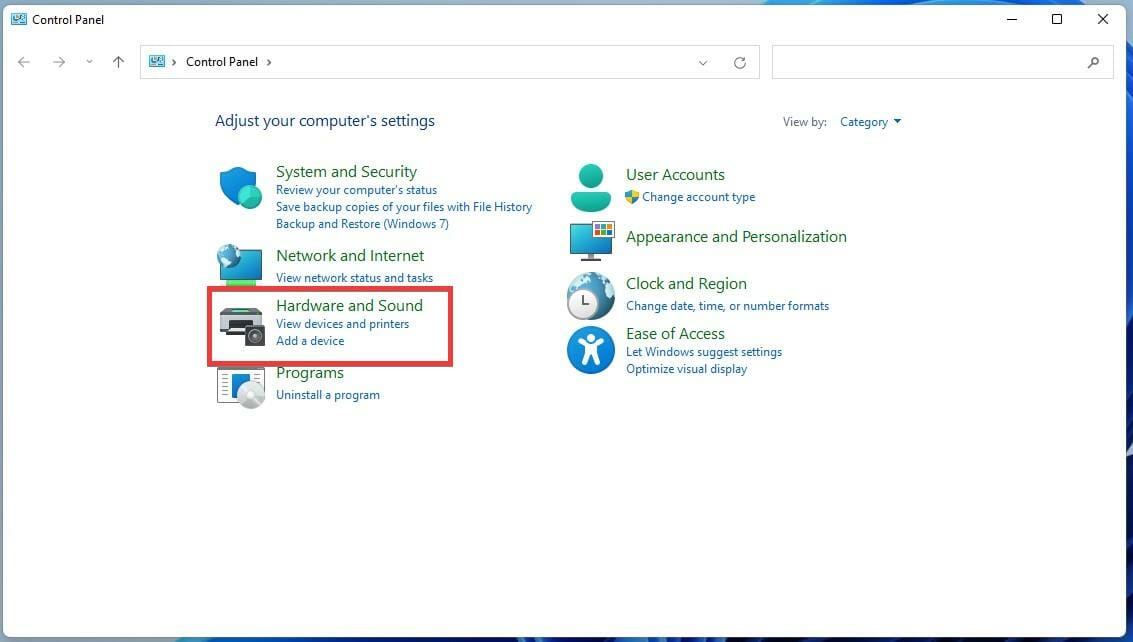Click the Hardware and Sound printer icon

[240, 322]
